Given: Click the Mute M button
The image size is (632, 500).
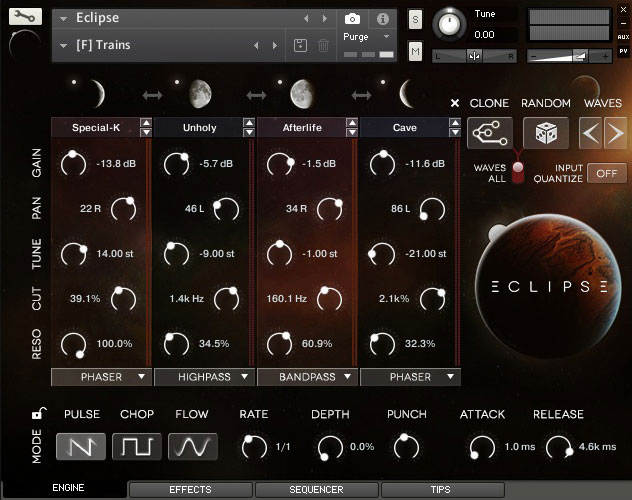Looking at the screenshot, I should point(415,50).
